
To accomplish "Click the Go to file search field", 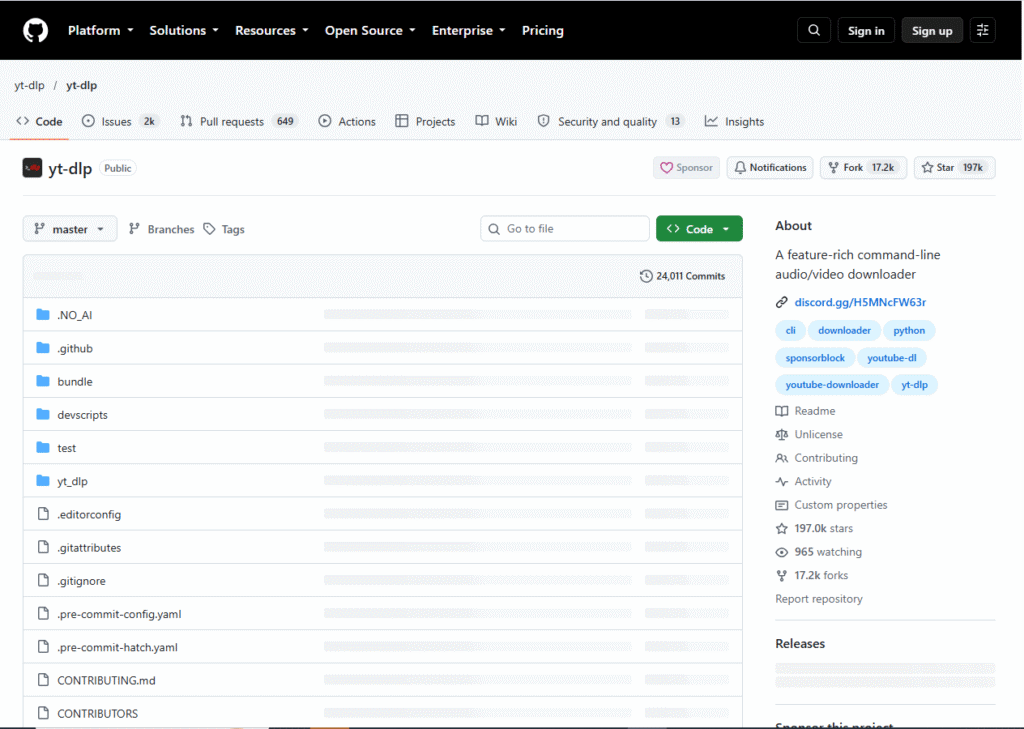I will tap(565, 229).
